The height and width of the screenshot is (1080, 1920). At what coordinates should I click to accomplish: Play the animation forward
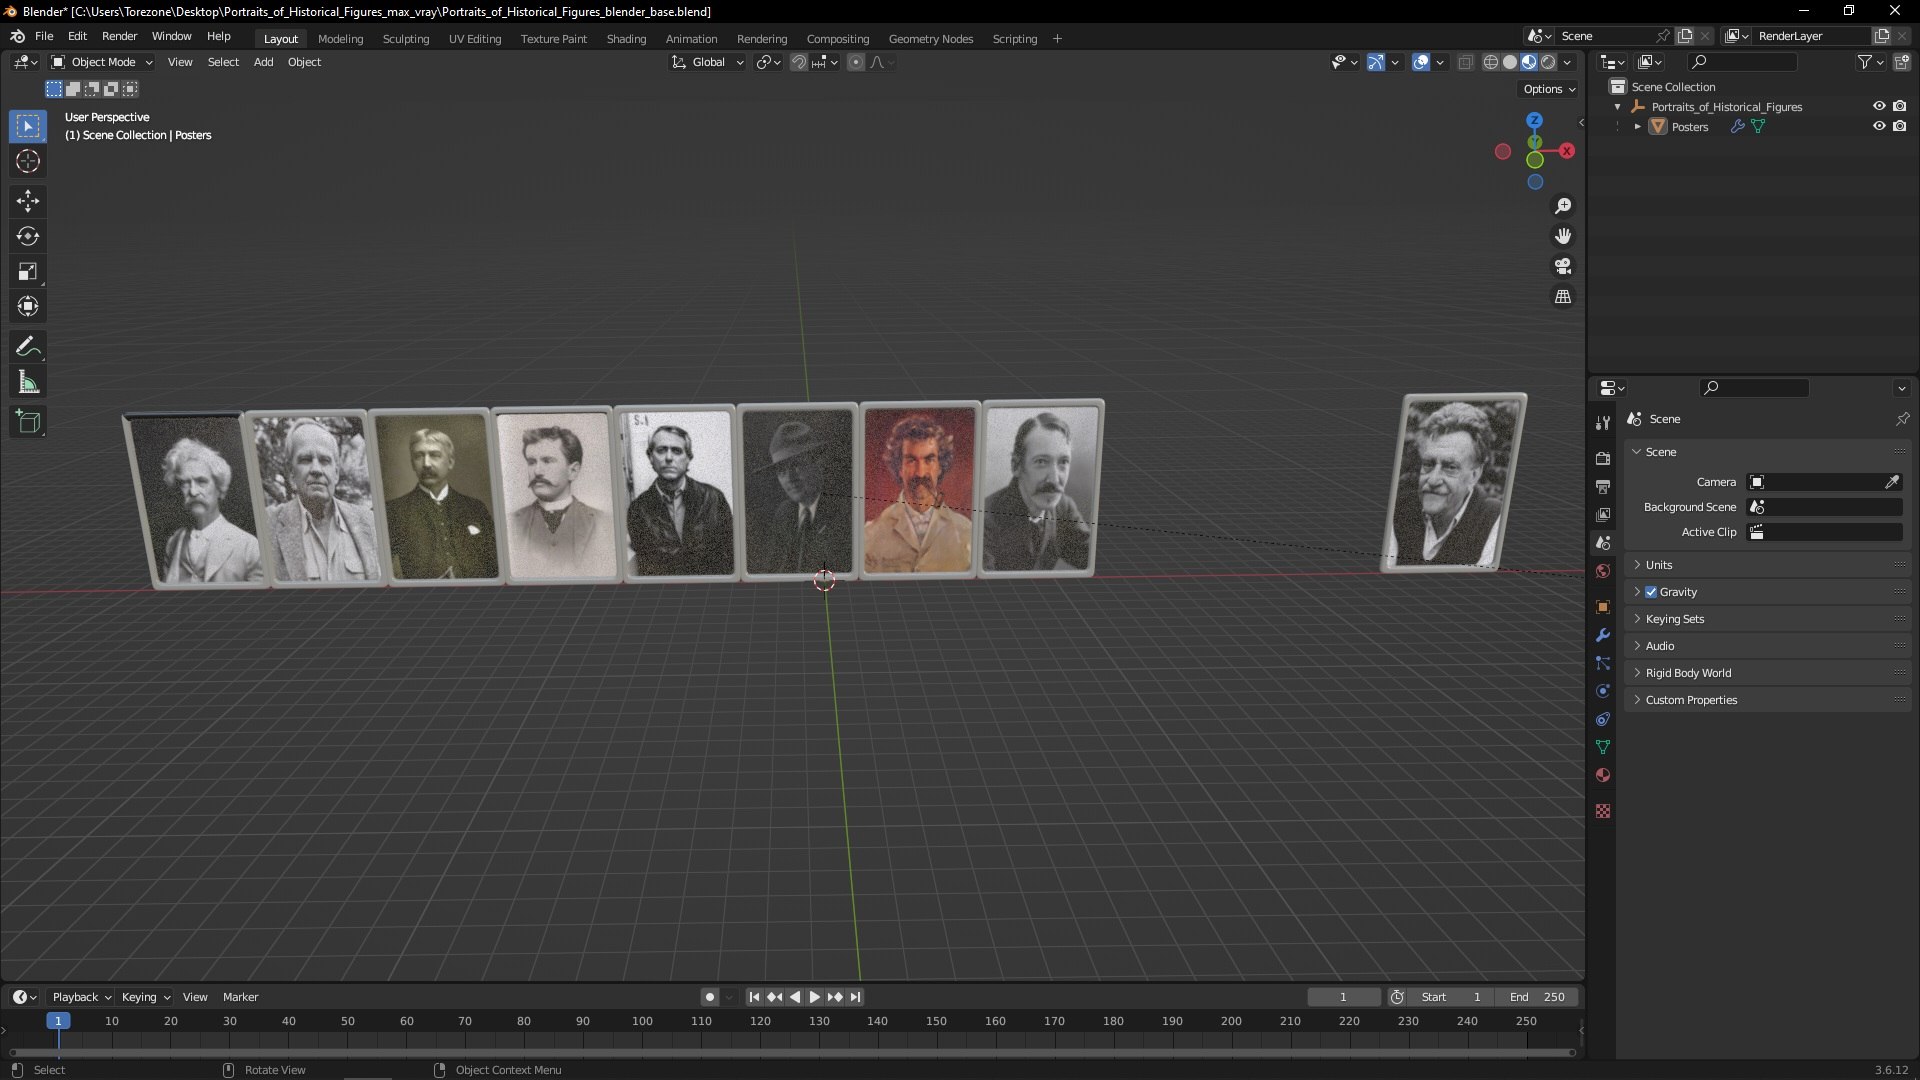click(814, 997)
